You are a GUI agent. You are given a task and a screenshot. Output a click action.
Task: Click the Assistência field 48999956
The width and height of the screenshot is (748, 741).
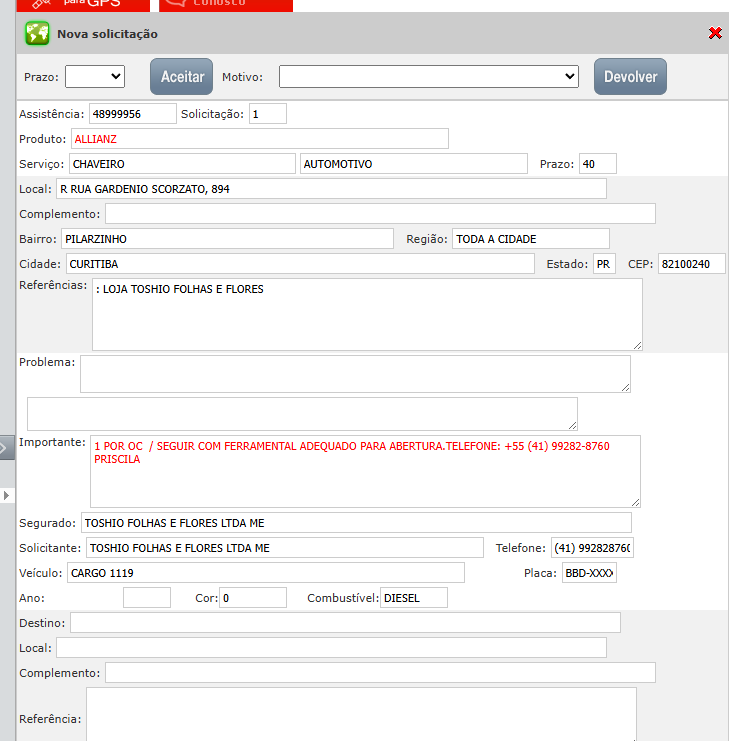(x=133, y=114)
